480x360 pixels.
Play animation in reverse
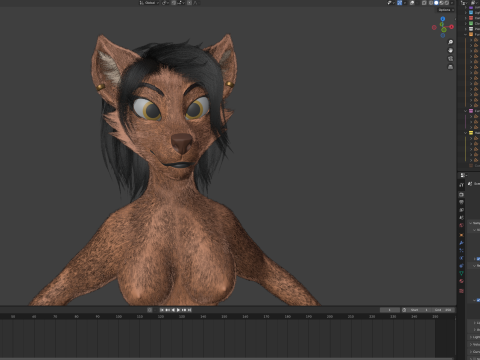(x=173, y=310)
